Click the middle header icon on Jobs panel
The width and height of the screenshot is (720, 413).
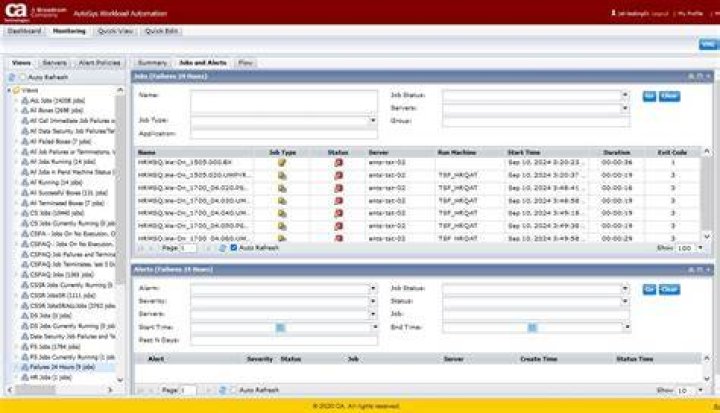[x=700, y=76]
